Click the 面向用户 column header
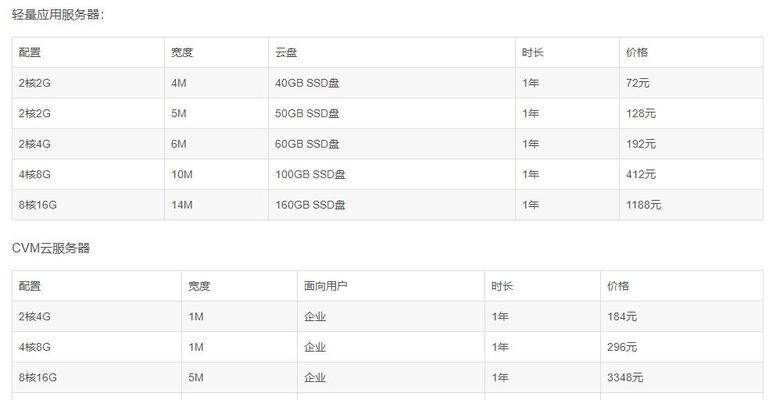Viewport: 776px width, 400px height. (326, 286)
